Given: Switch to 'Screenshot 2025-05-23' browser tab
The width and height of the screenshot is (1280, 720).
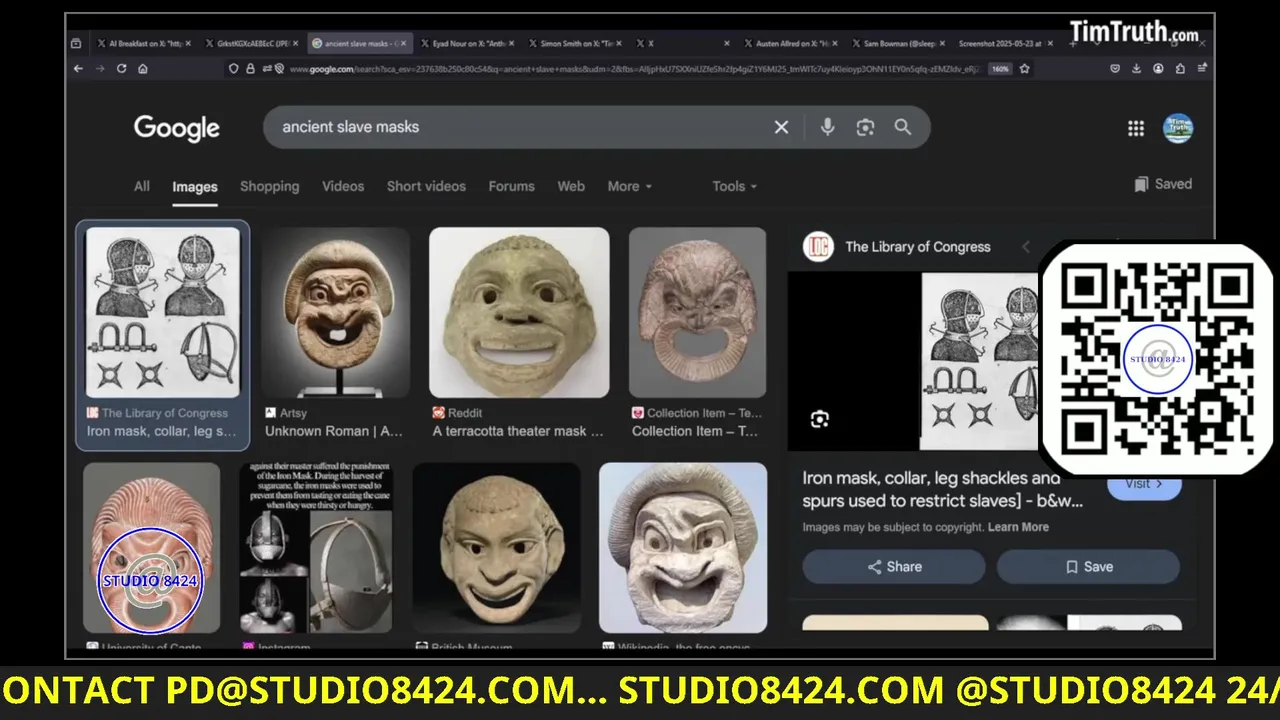Looking at the screenshot, I should point(1004,44).
